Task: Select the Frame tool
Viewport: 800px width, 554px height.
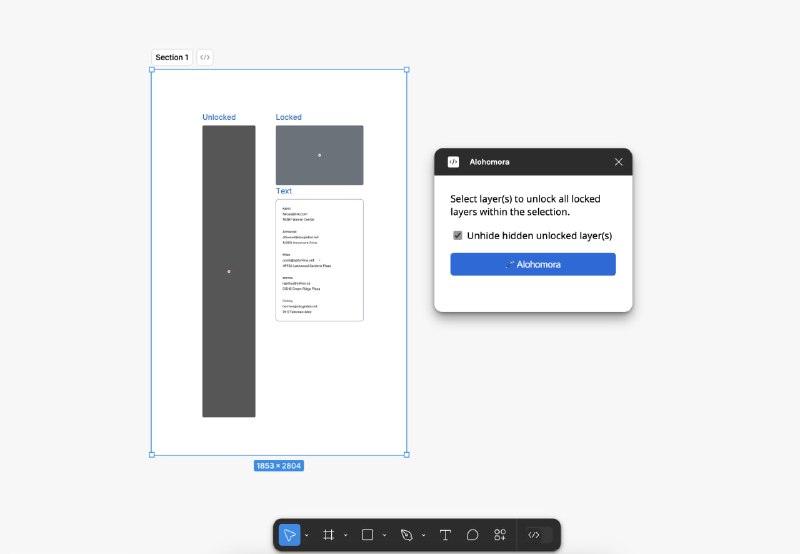Action: pos(329,535)
